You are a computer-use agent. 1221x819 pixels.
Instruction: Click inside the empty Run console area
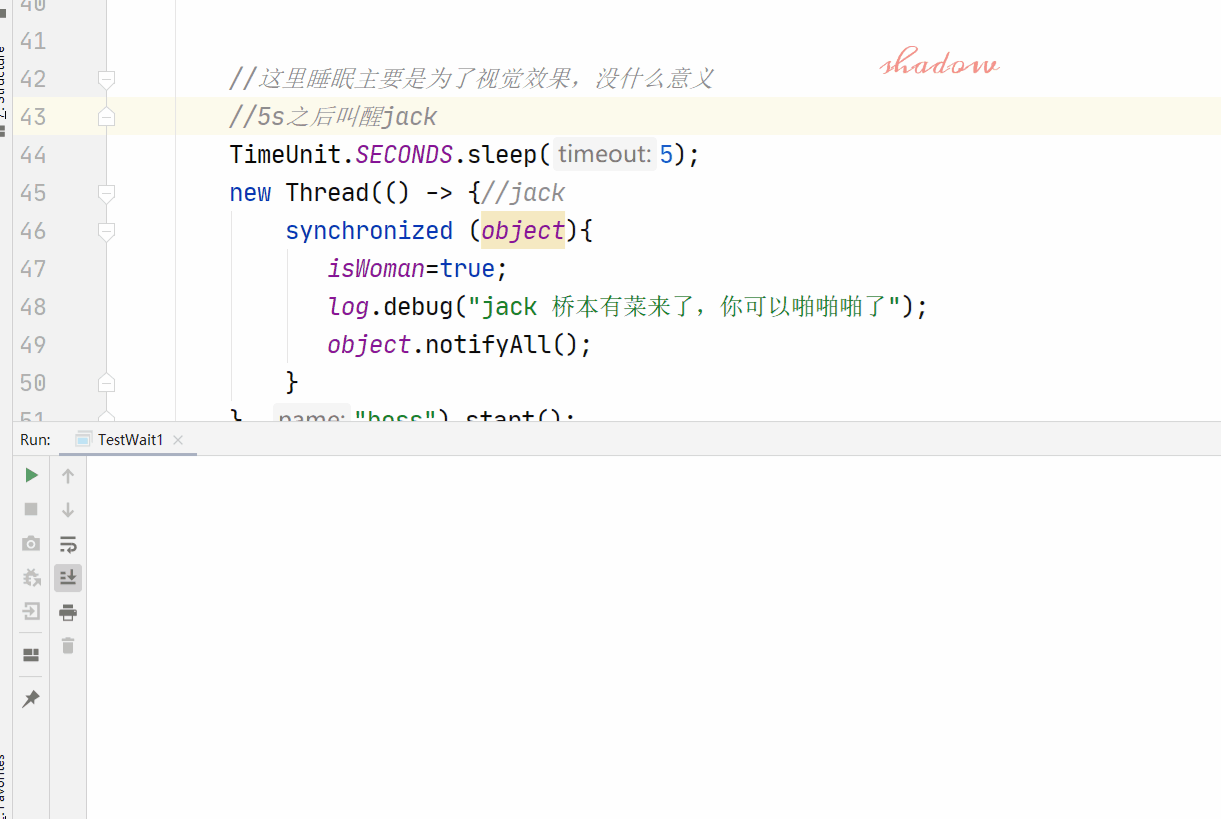click(x=653, y=637)
